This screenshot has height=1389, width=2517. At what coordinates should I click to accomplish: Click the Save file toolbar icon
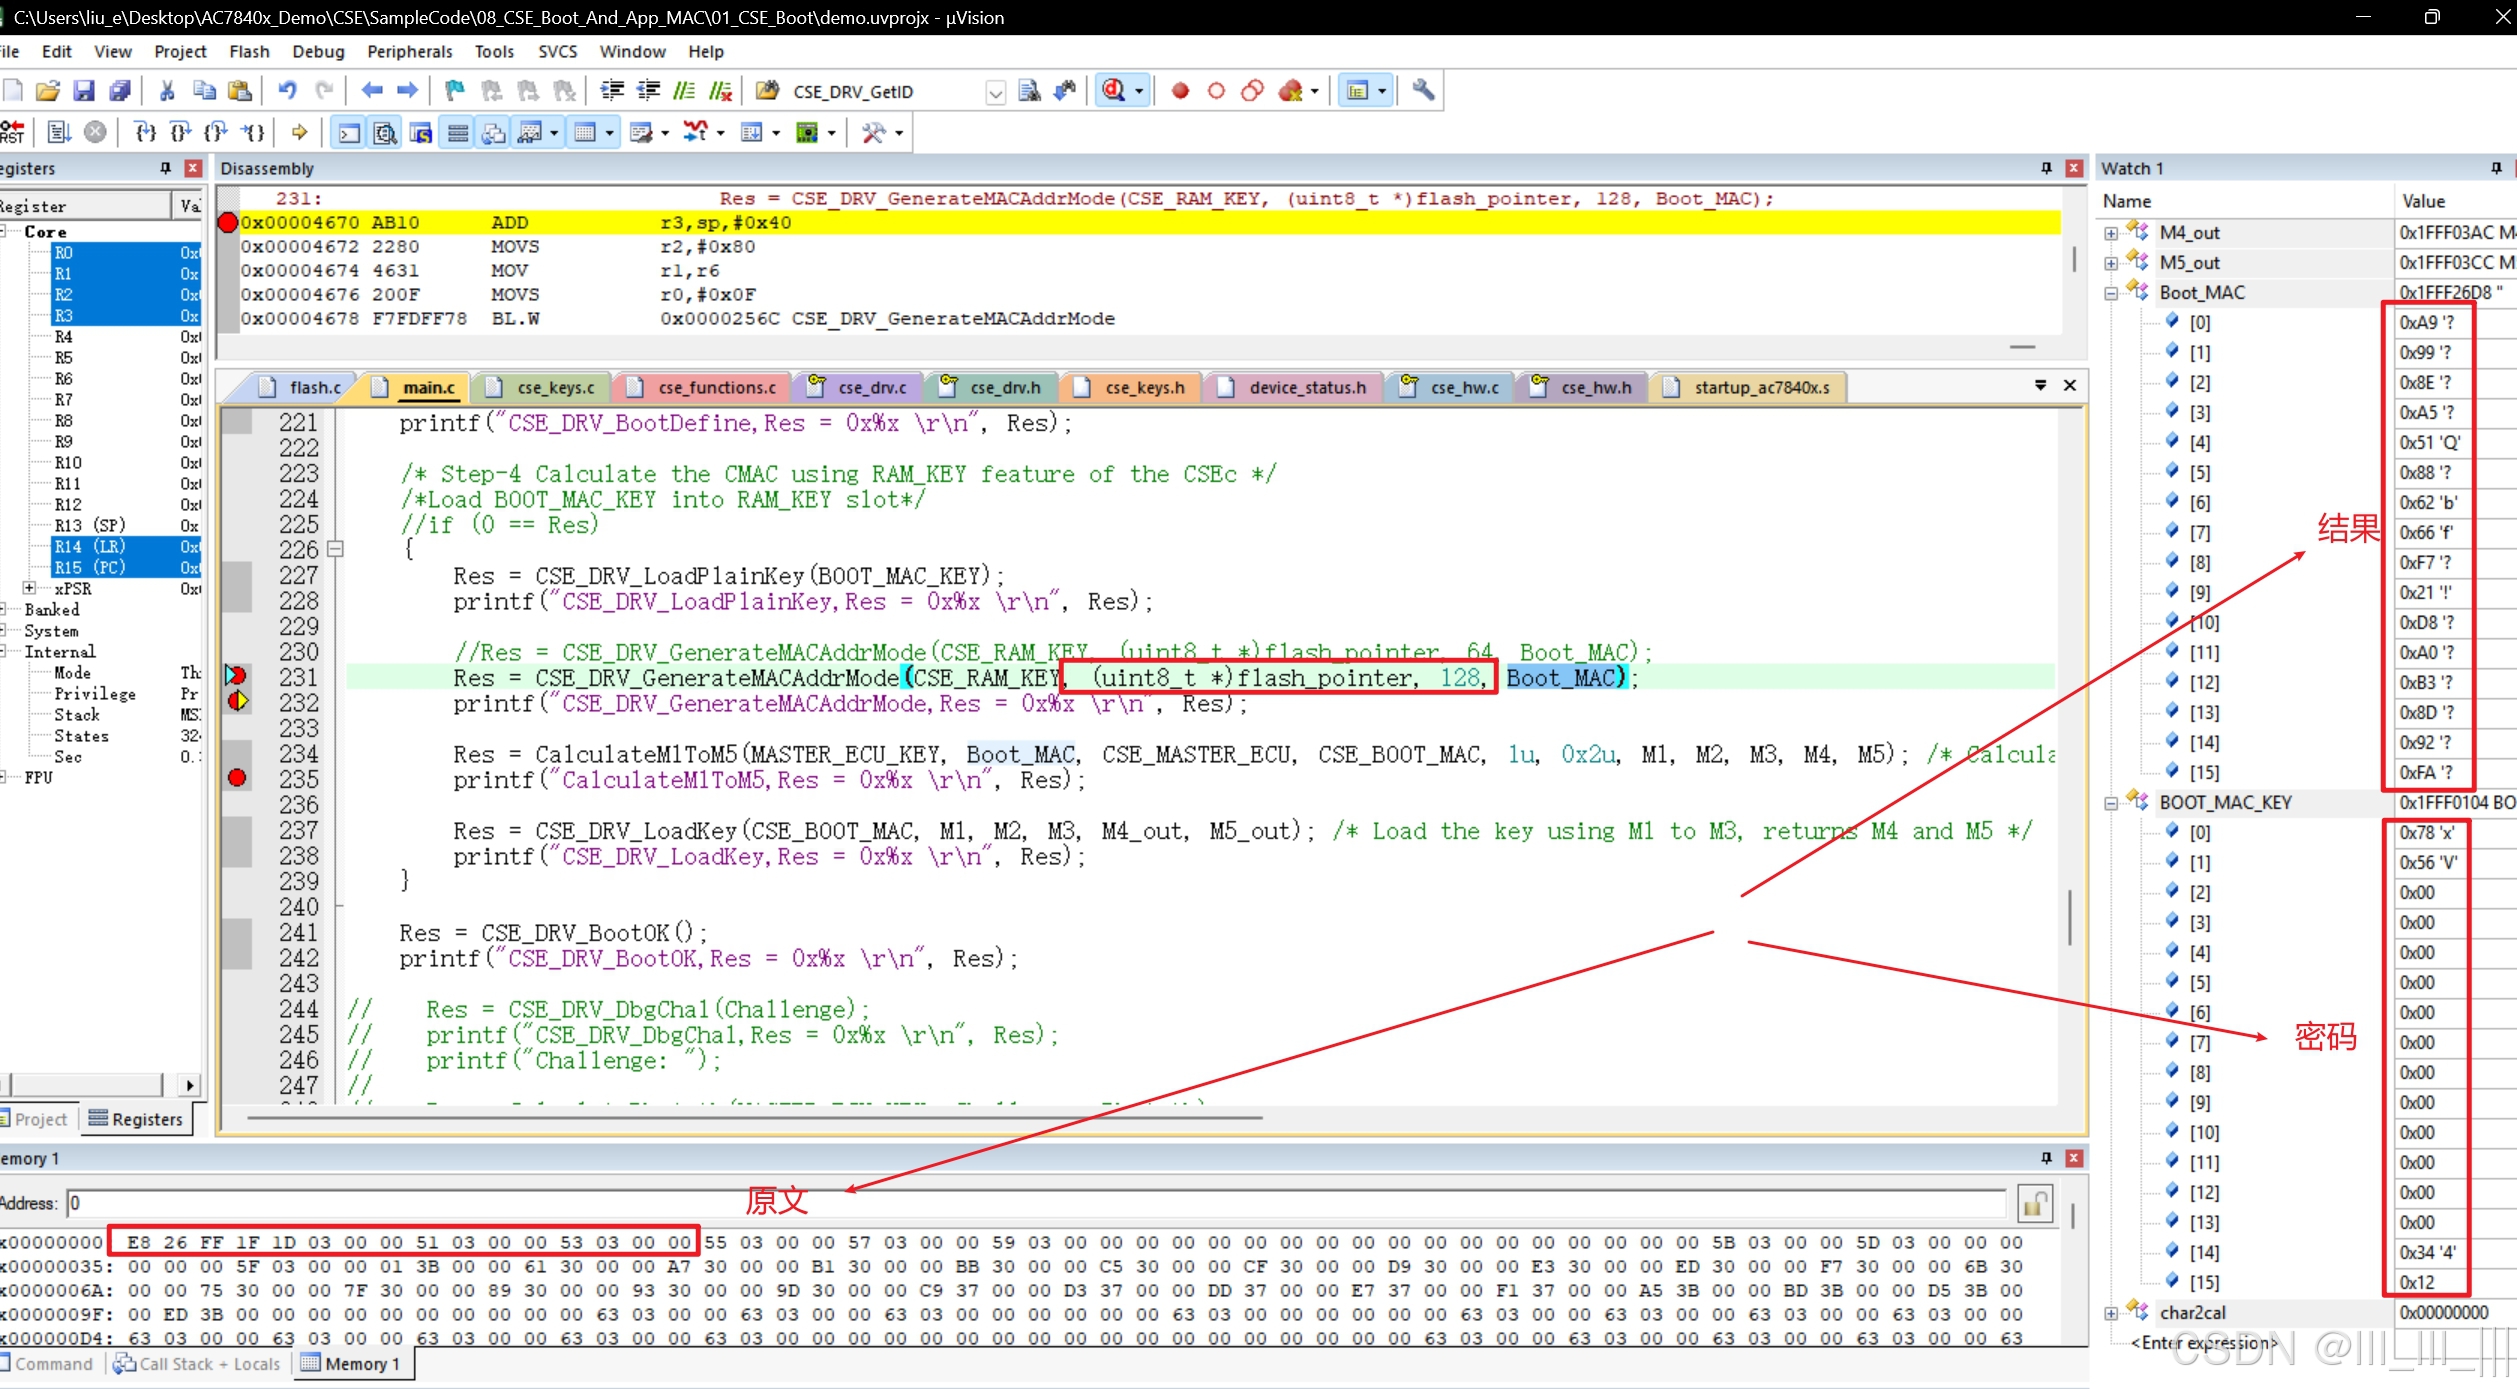(84, 91)
